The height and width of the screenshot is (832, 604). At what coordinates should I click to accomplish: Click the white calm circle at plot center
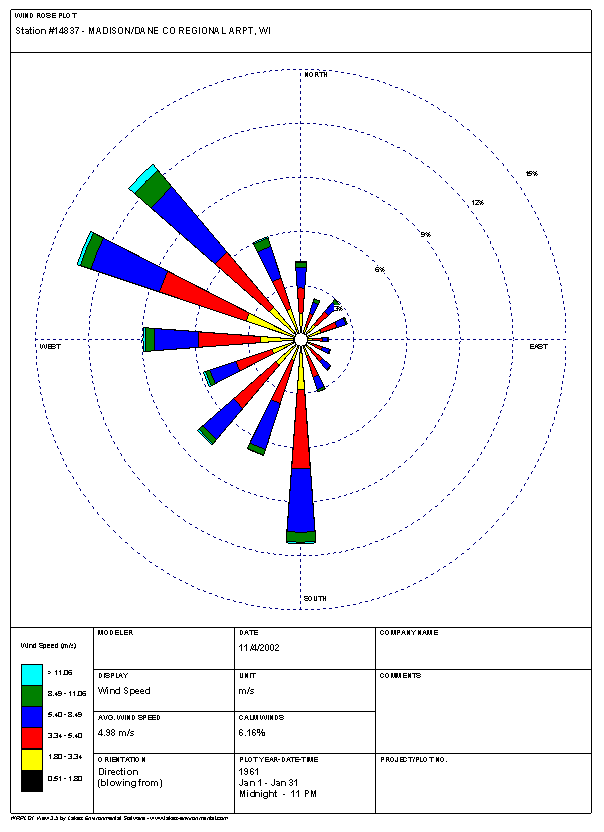(300, 340)
